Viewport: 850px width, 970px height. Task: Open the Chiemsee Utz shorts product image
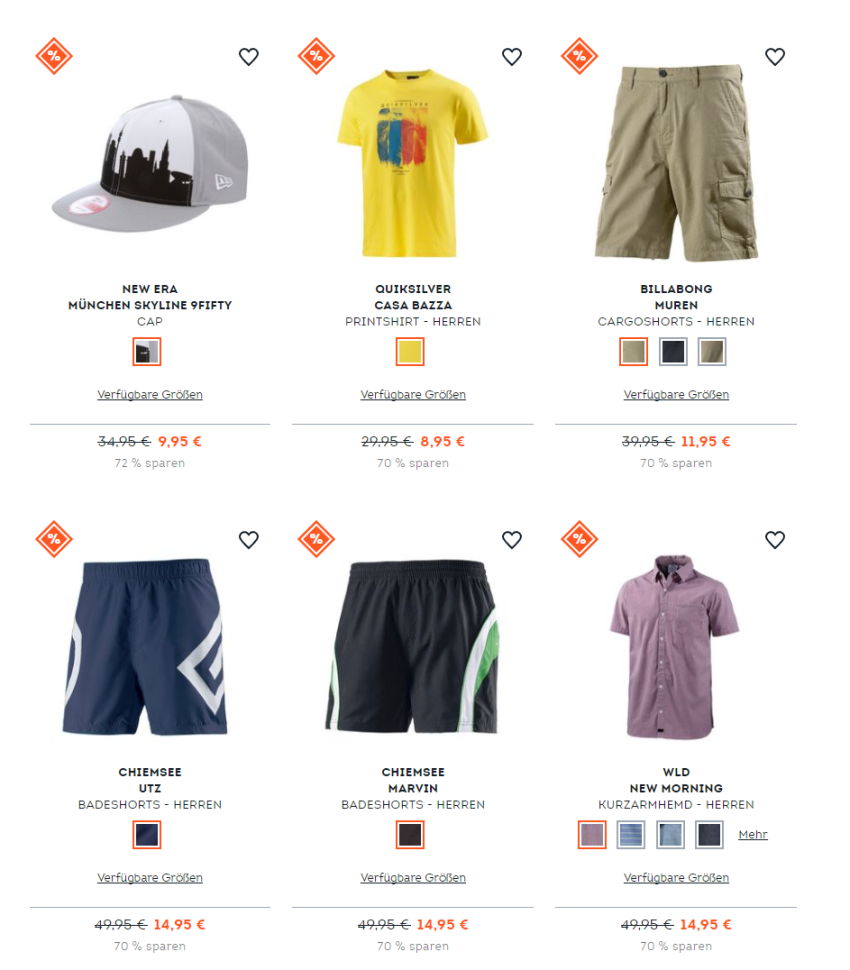(x=146, y=646)
